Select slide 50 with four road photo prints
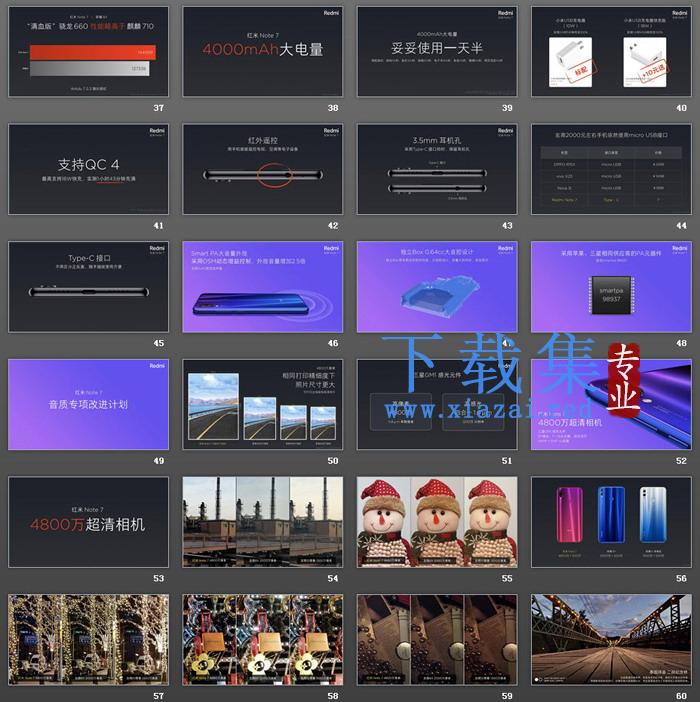Screen dimensions: 700x702 coord(263,404)
